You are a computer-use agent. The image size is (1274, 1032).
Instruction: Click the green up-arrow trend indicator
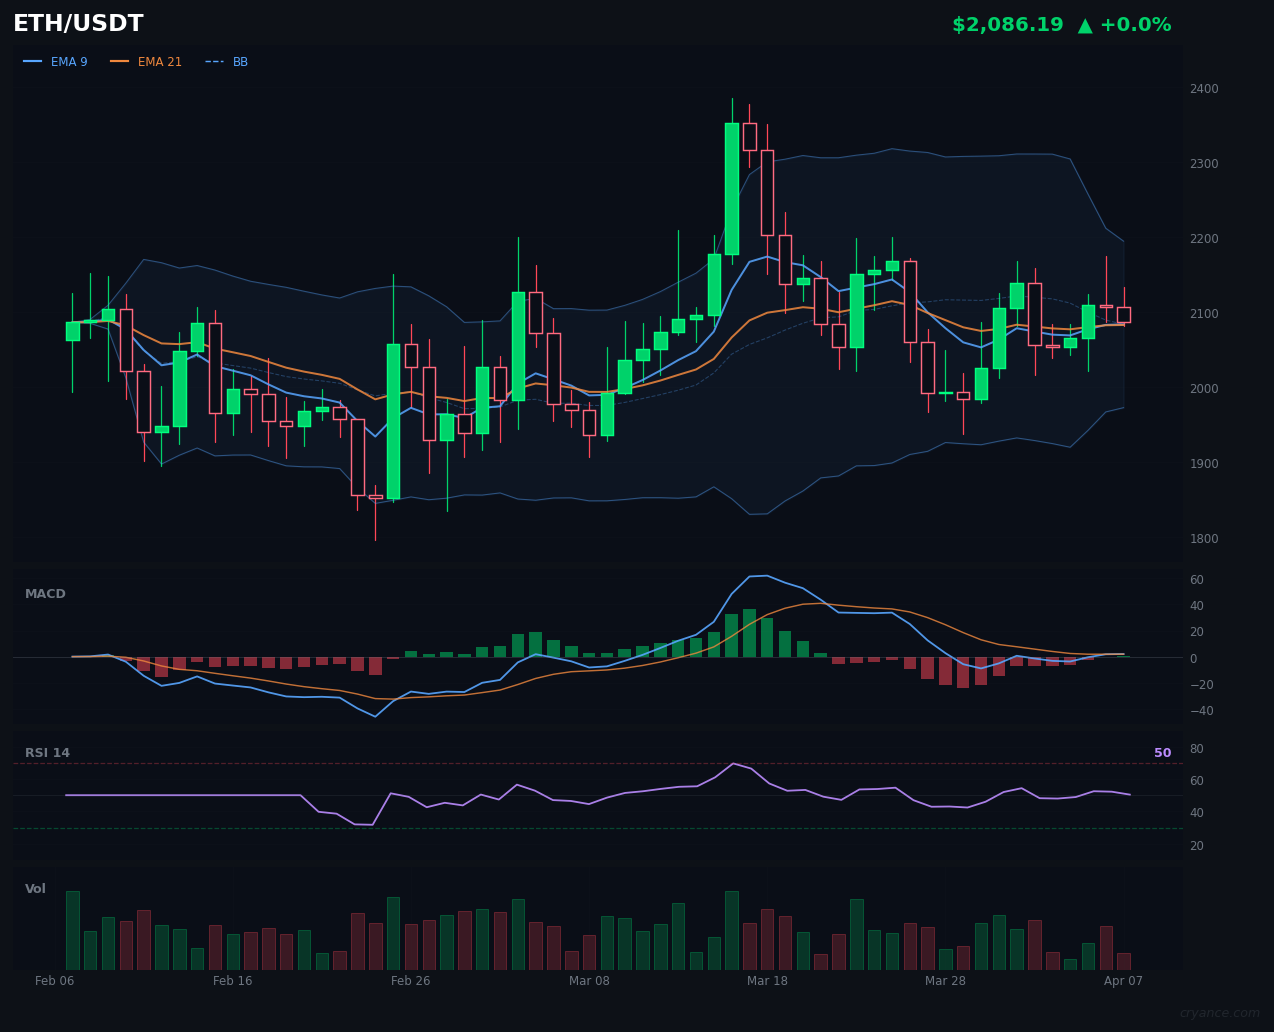click(1084, 24)
